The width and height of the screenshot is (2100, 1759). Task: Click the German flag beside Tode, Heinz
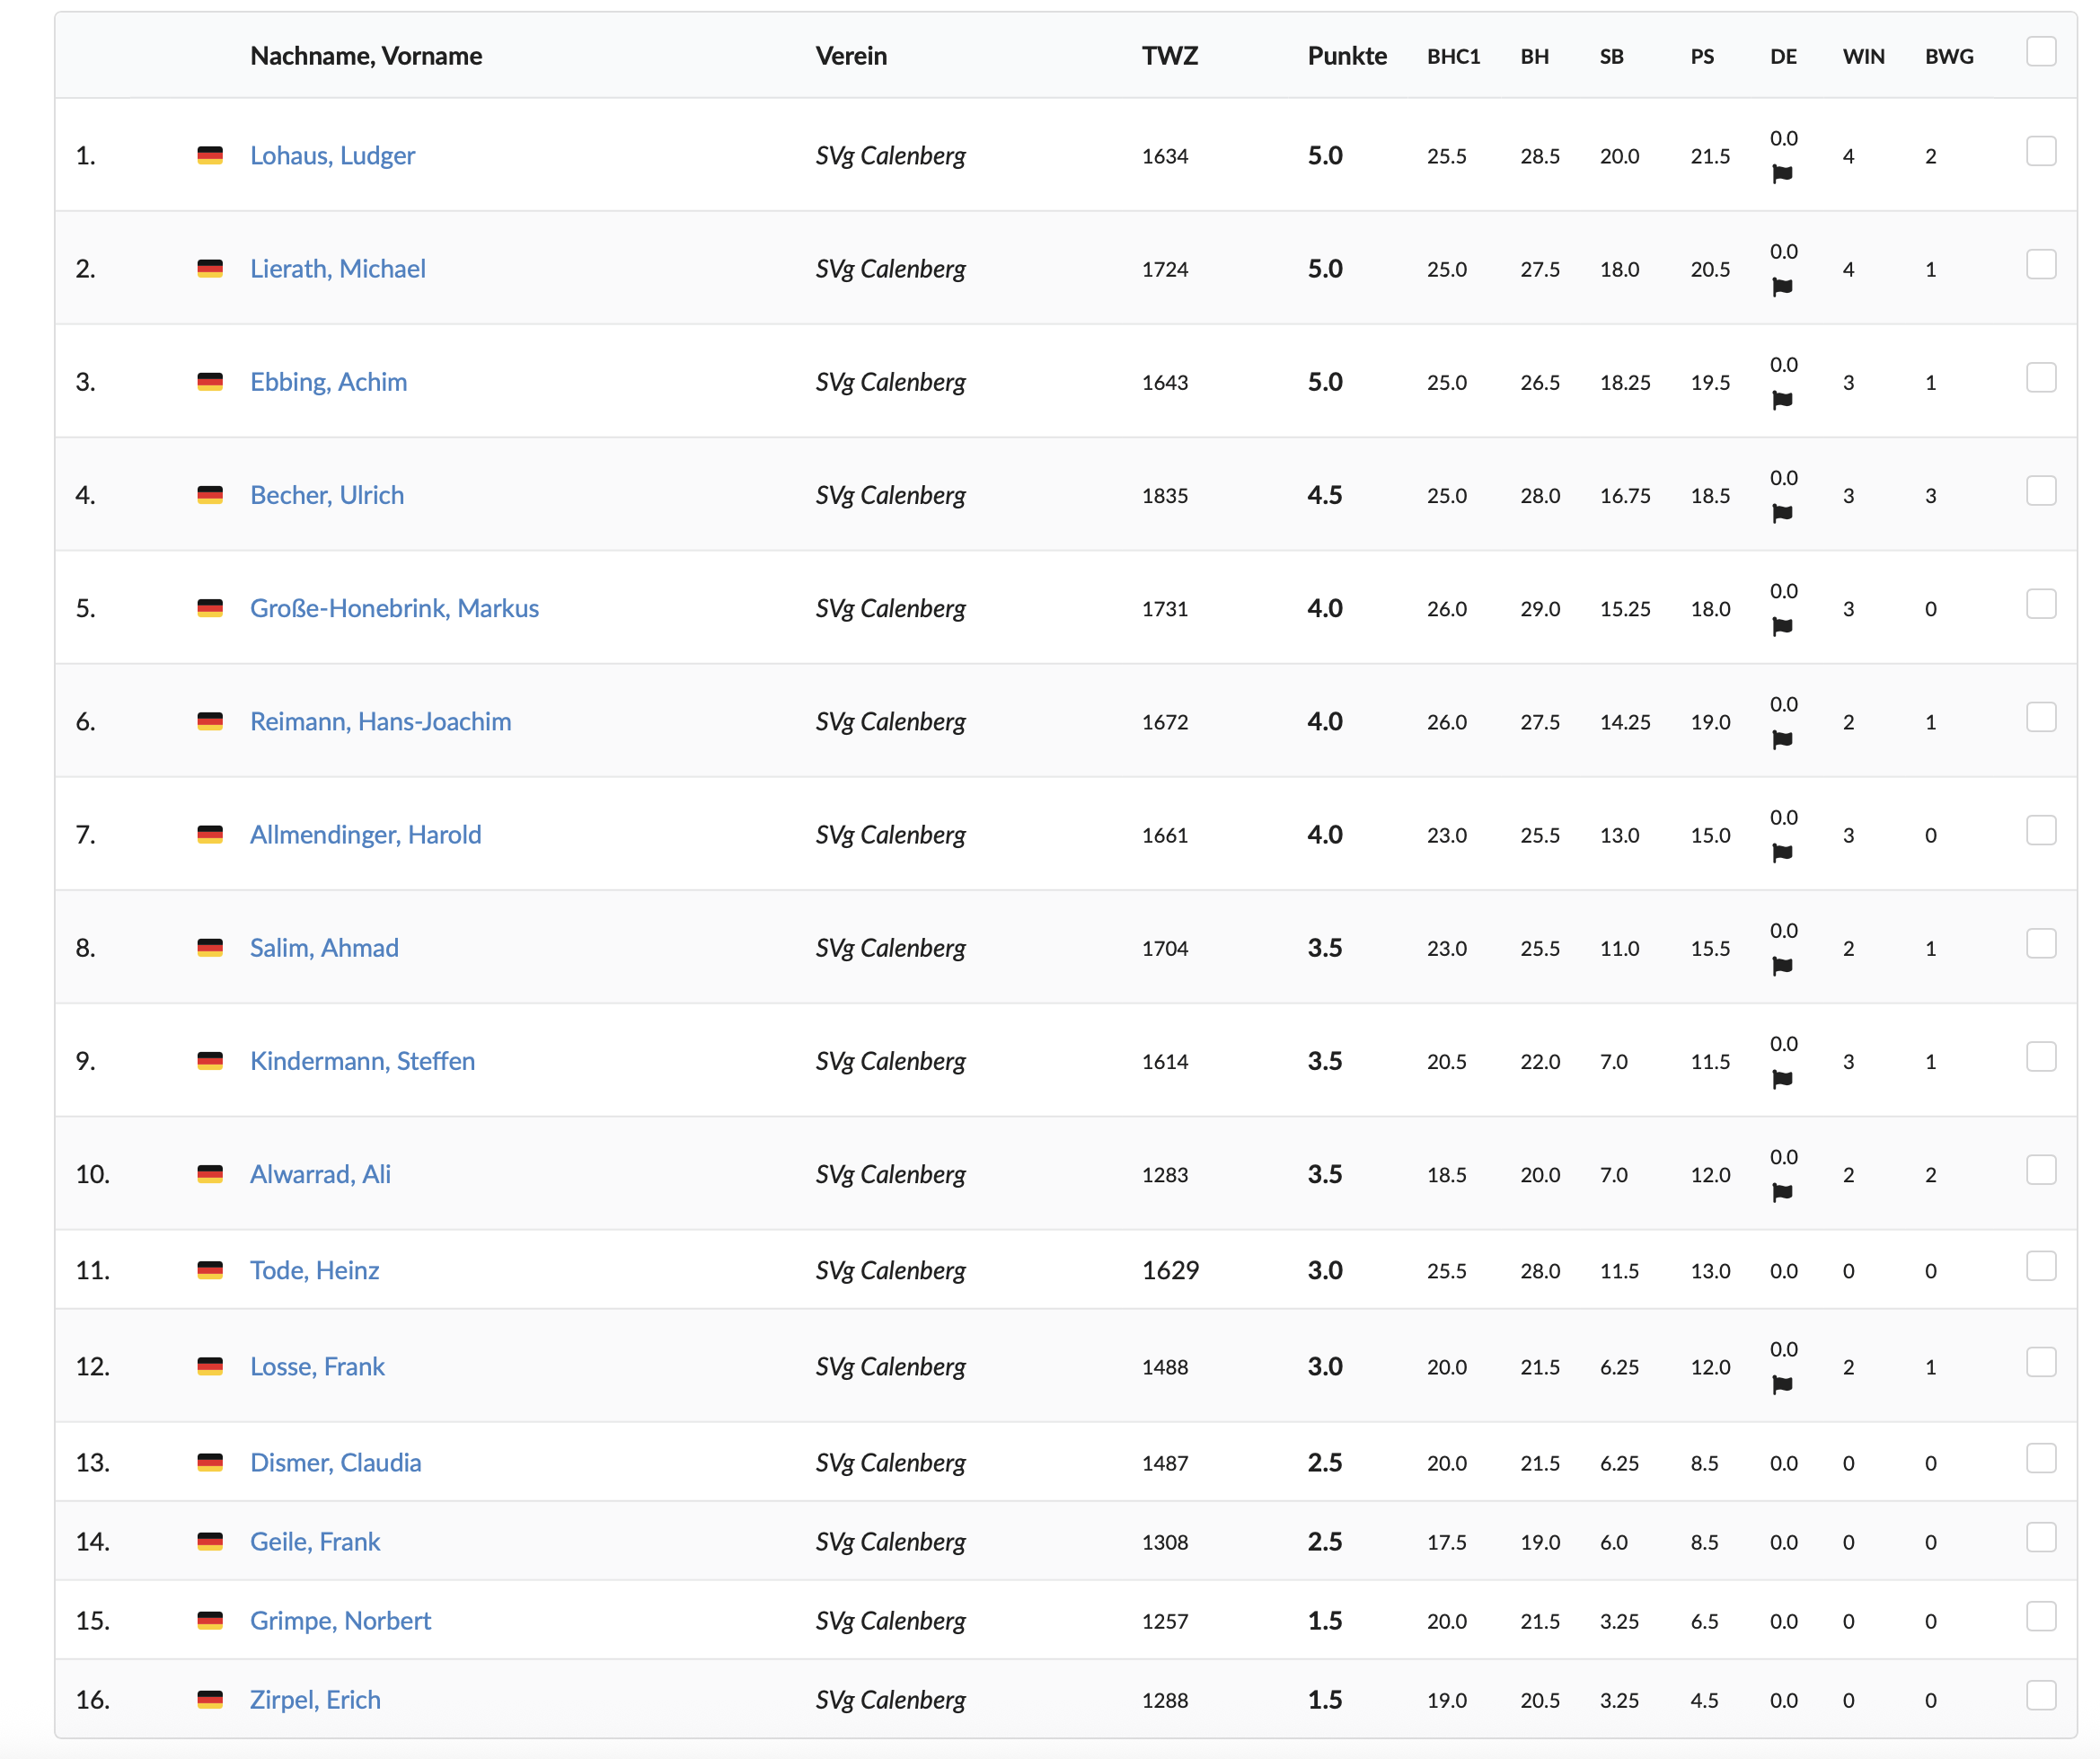tap(210, 1270)
